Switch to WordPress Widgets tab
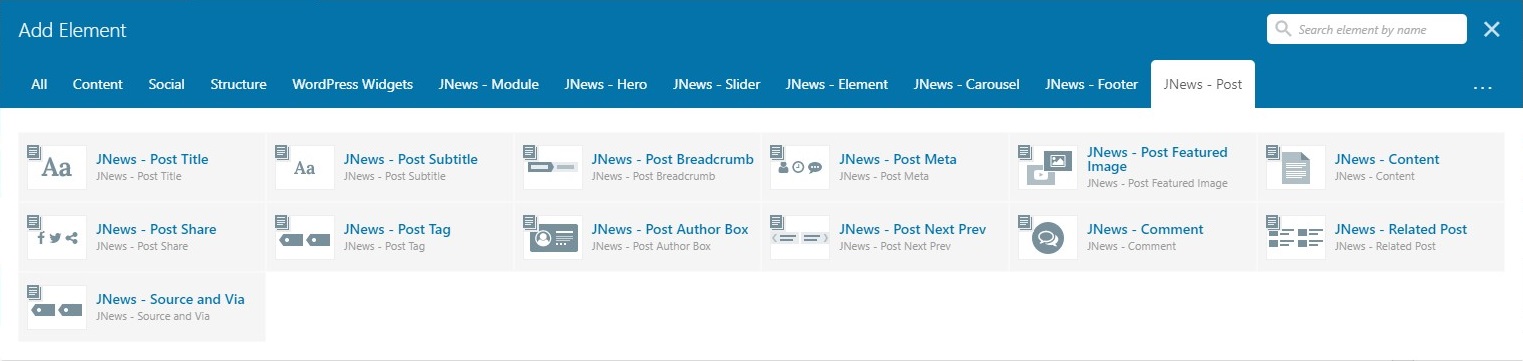 [x=353, y=84]
